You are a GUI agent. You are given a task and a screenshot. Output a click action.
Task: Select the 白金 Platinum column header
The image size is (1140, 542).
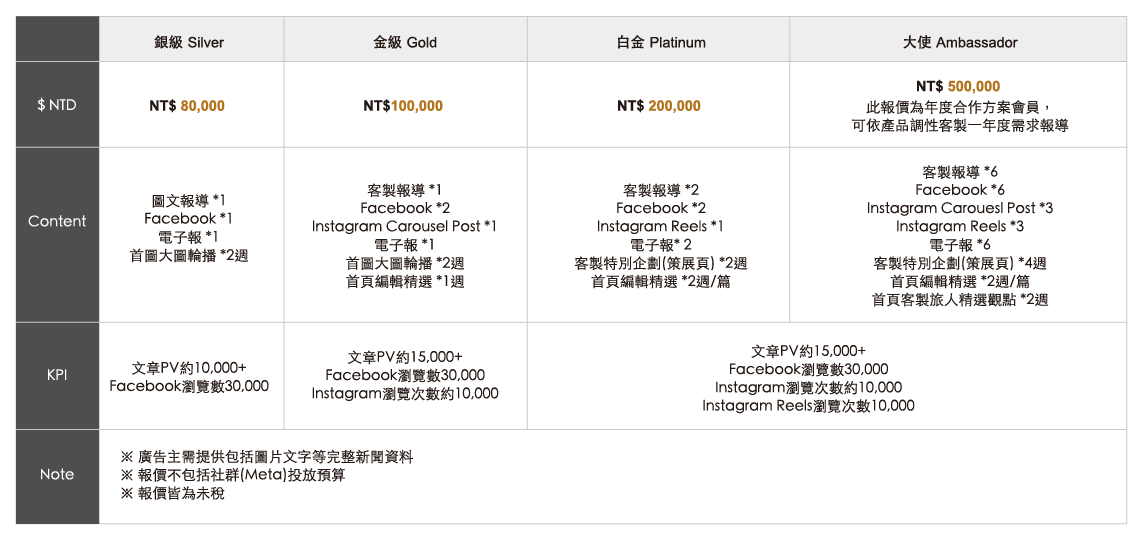click(660, 43)
